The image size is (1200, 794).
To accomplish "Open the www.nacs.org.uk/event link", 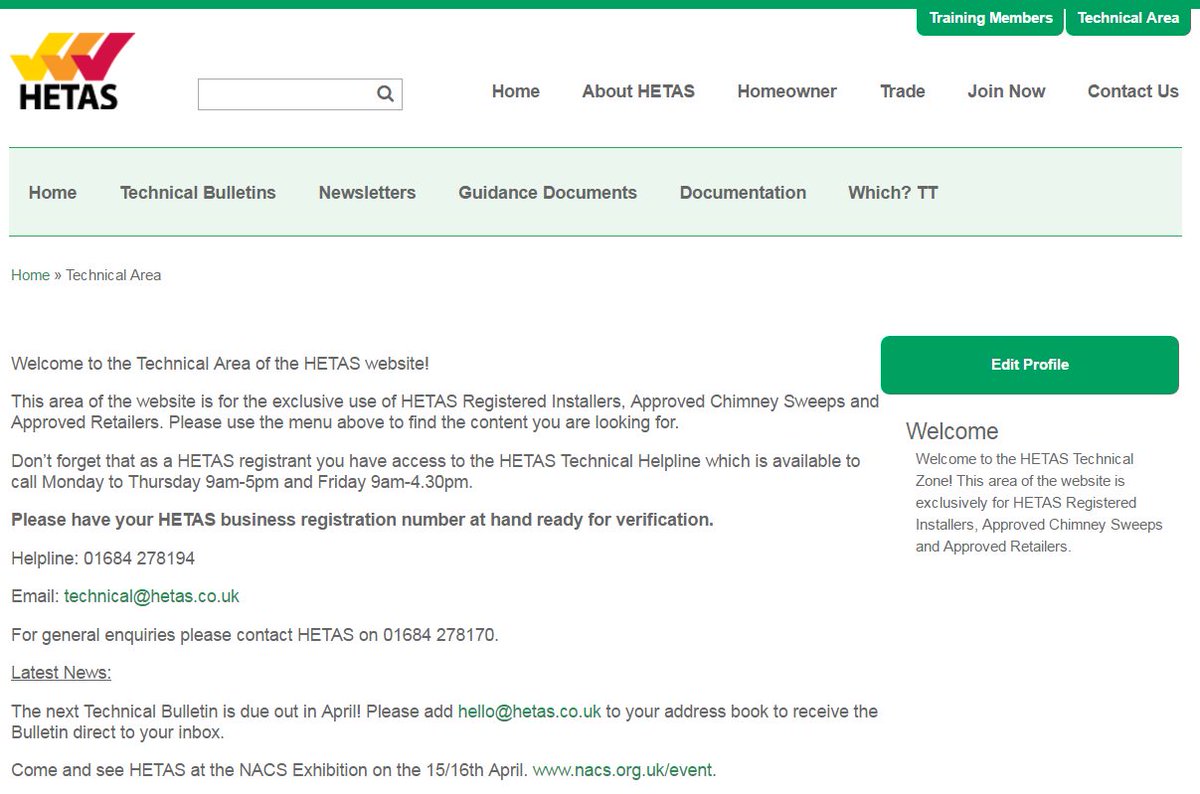I will click(623, 770).
